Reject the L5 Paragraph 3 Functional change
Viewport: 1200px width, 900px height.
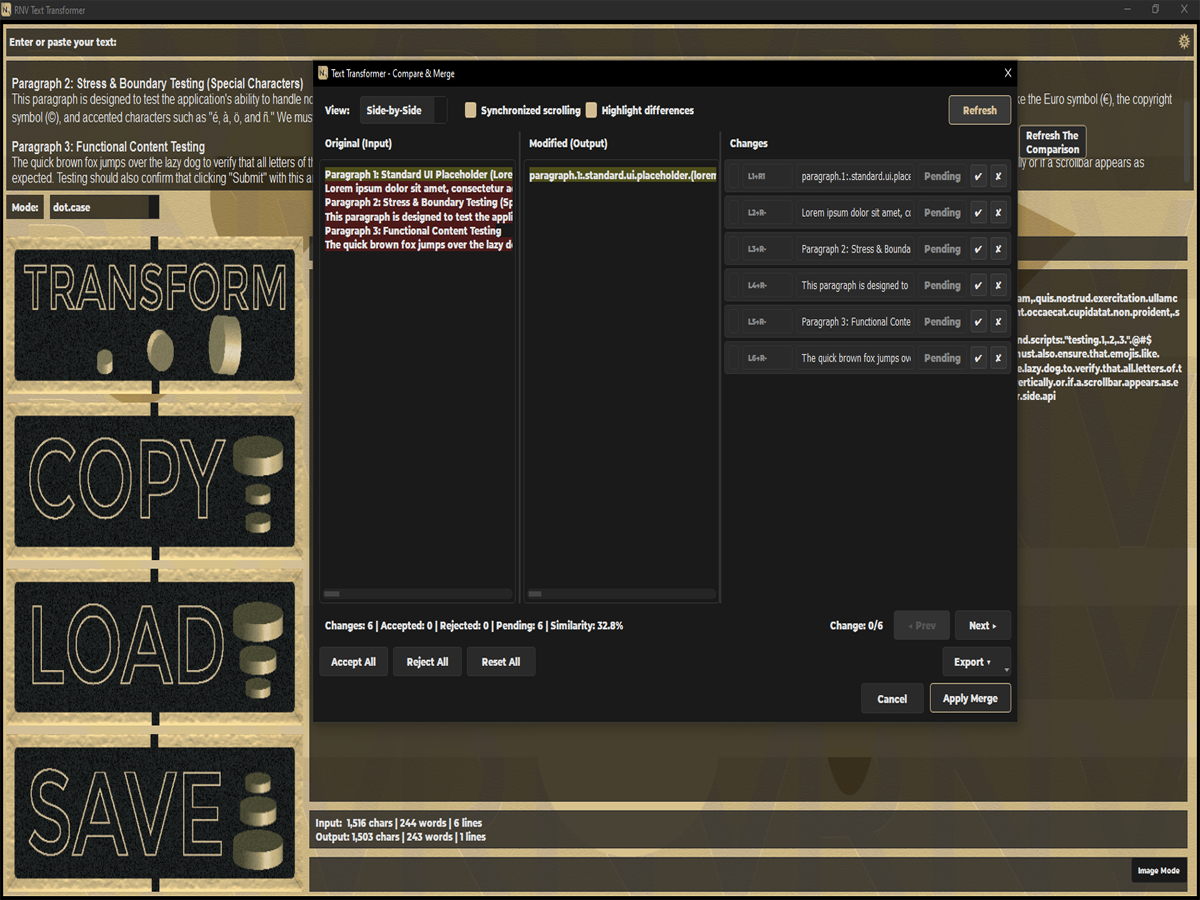click(x=998, y=322)
